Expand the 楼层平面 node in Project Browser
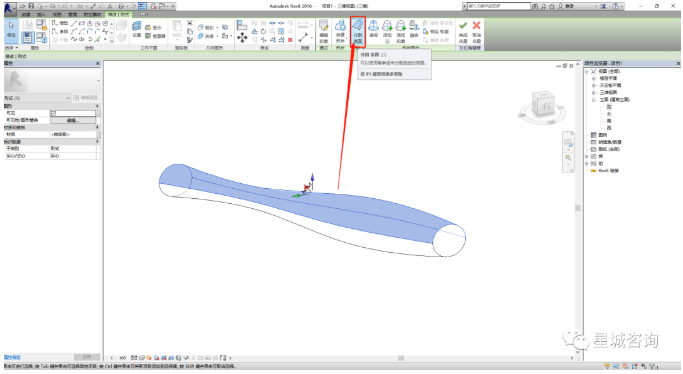This screenshot has height=374, width=683. click(593, 78)
